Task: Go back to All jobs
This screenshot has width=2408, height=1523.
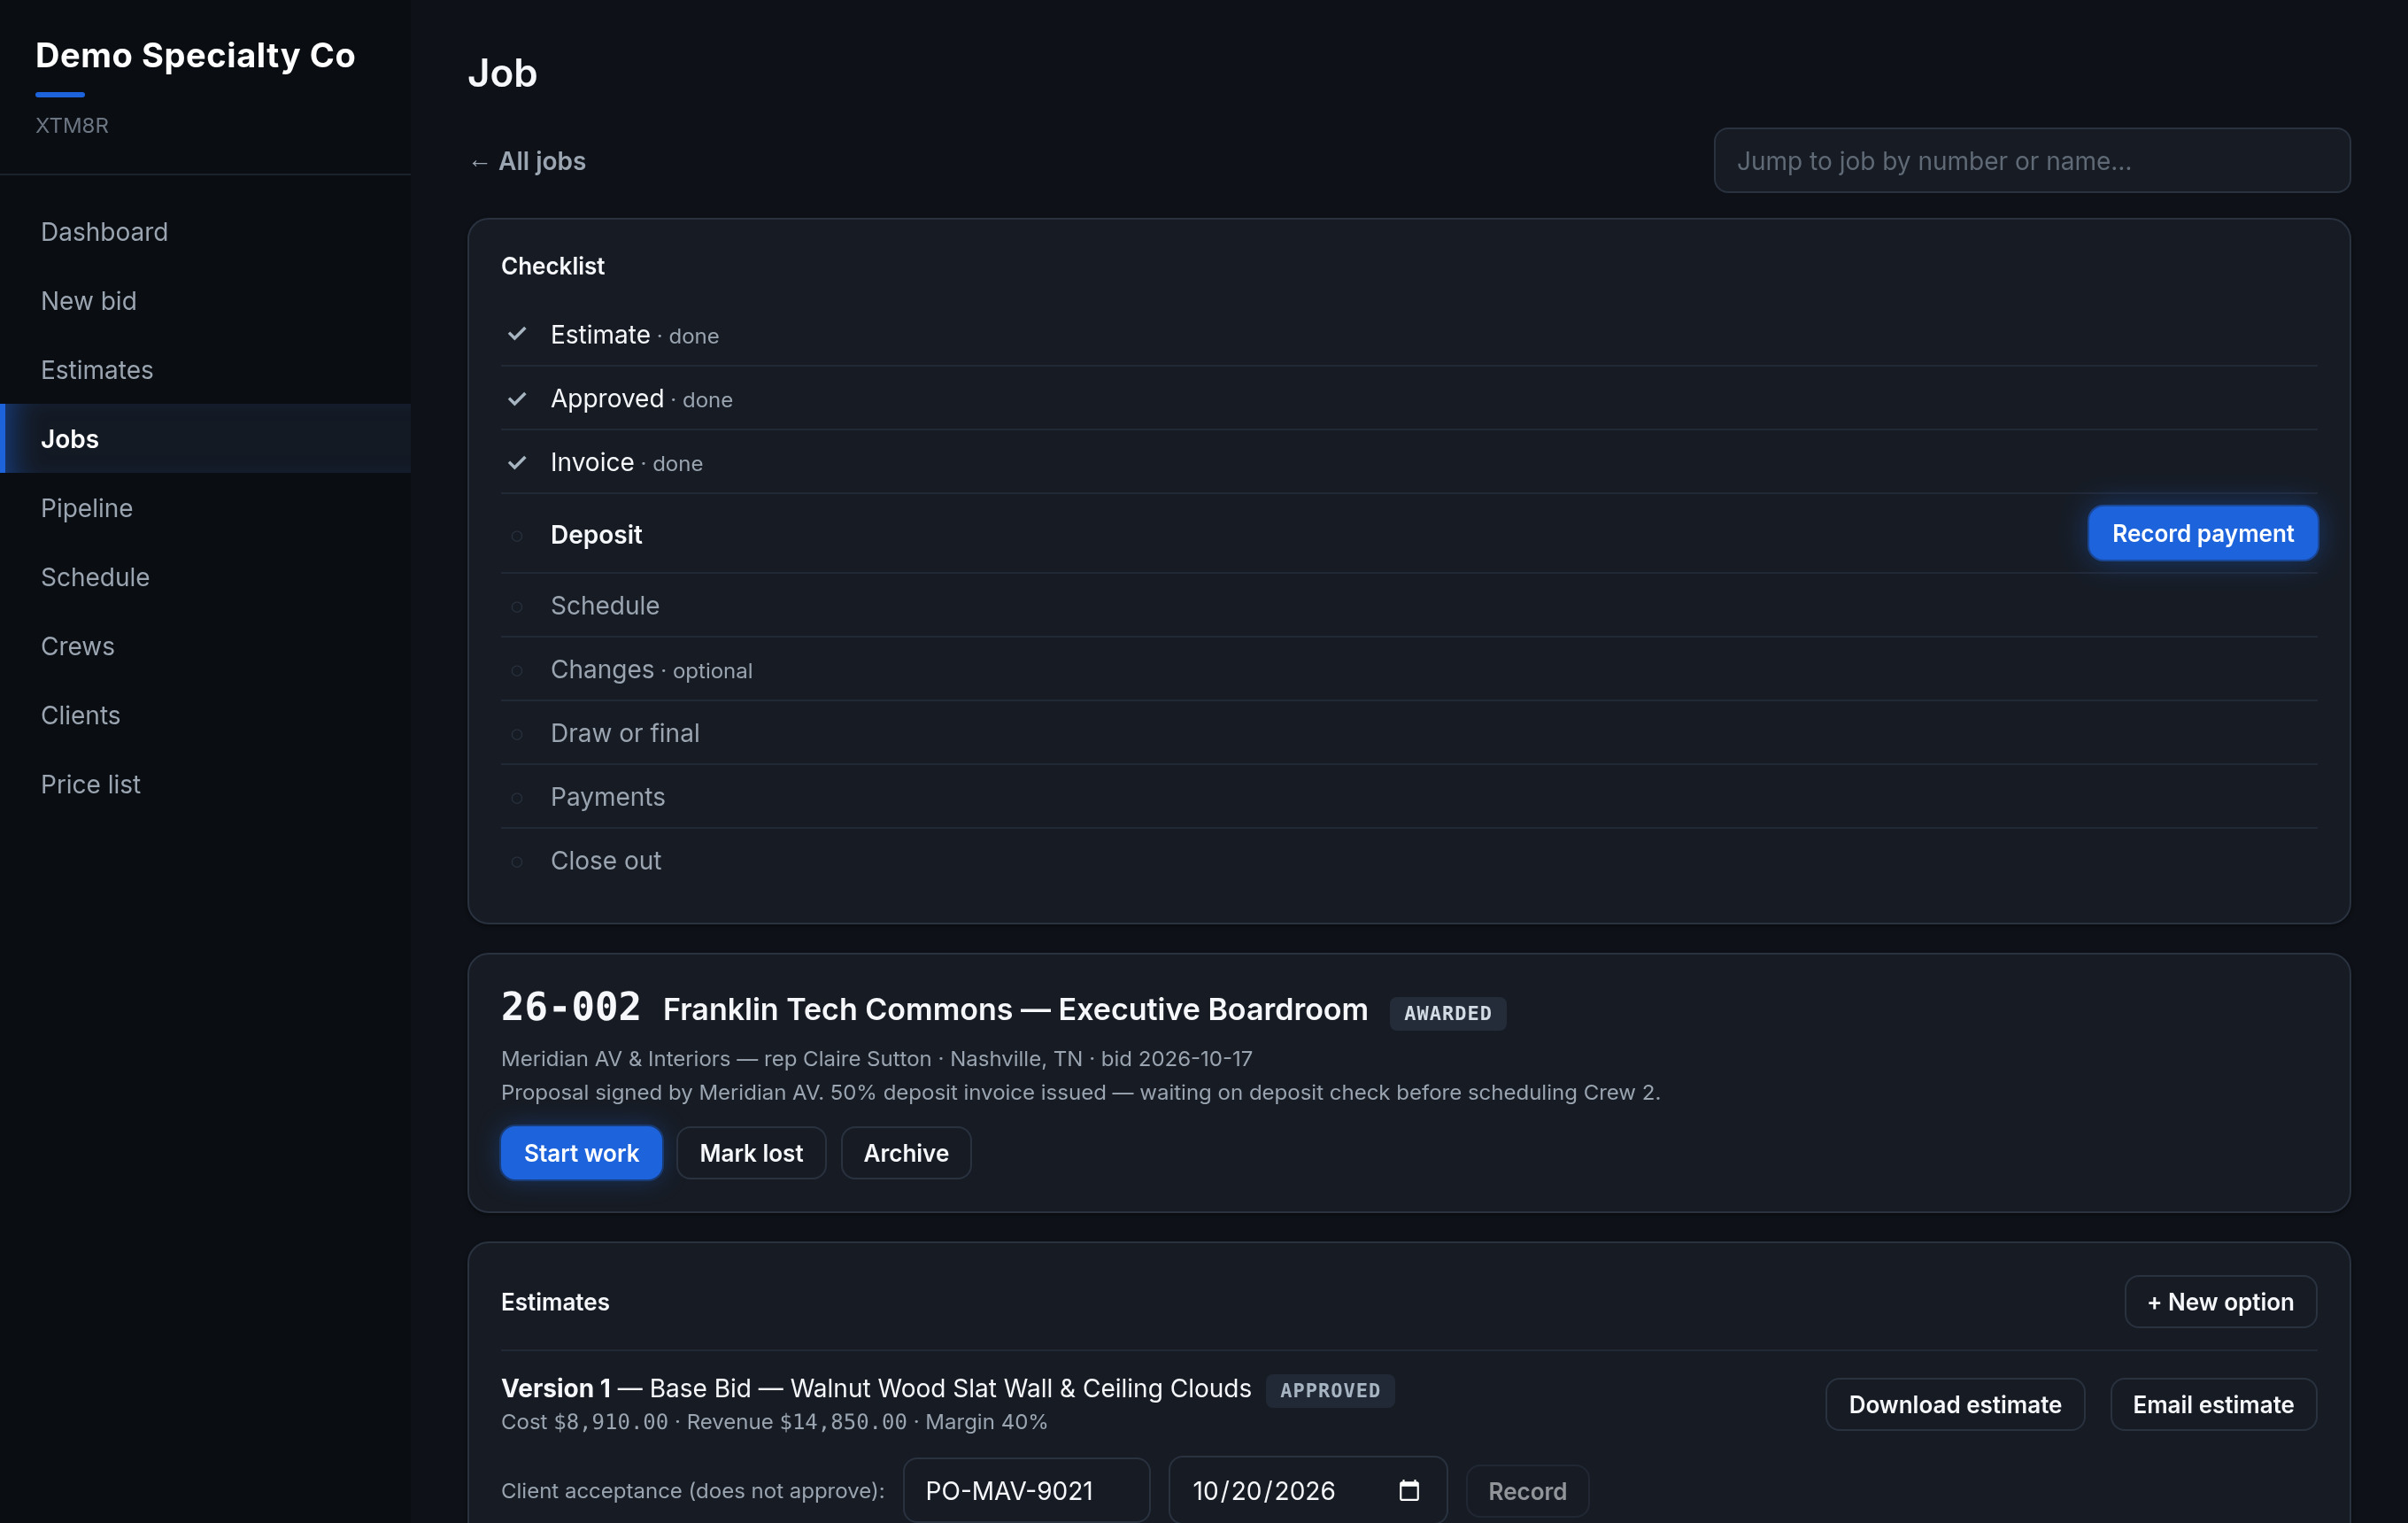Action: [x=528, y=161]
